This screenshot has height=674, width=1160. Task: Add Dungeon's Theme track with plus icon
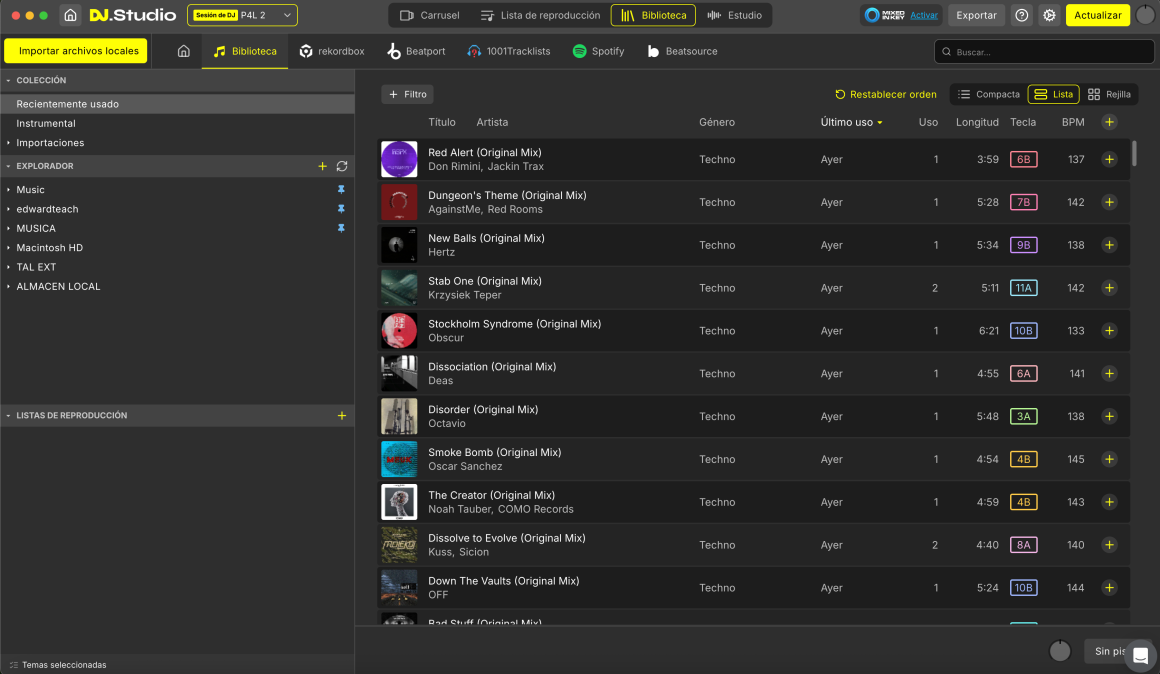[1109, 202]
